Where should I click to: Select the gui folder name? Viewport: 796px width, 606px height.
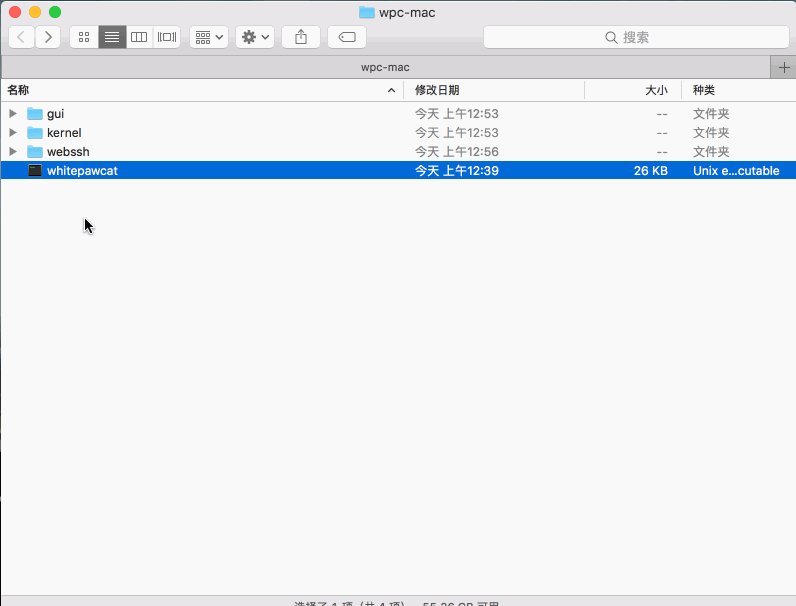[x=55, y=114]
